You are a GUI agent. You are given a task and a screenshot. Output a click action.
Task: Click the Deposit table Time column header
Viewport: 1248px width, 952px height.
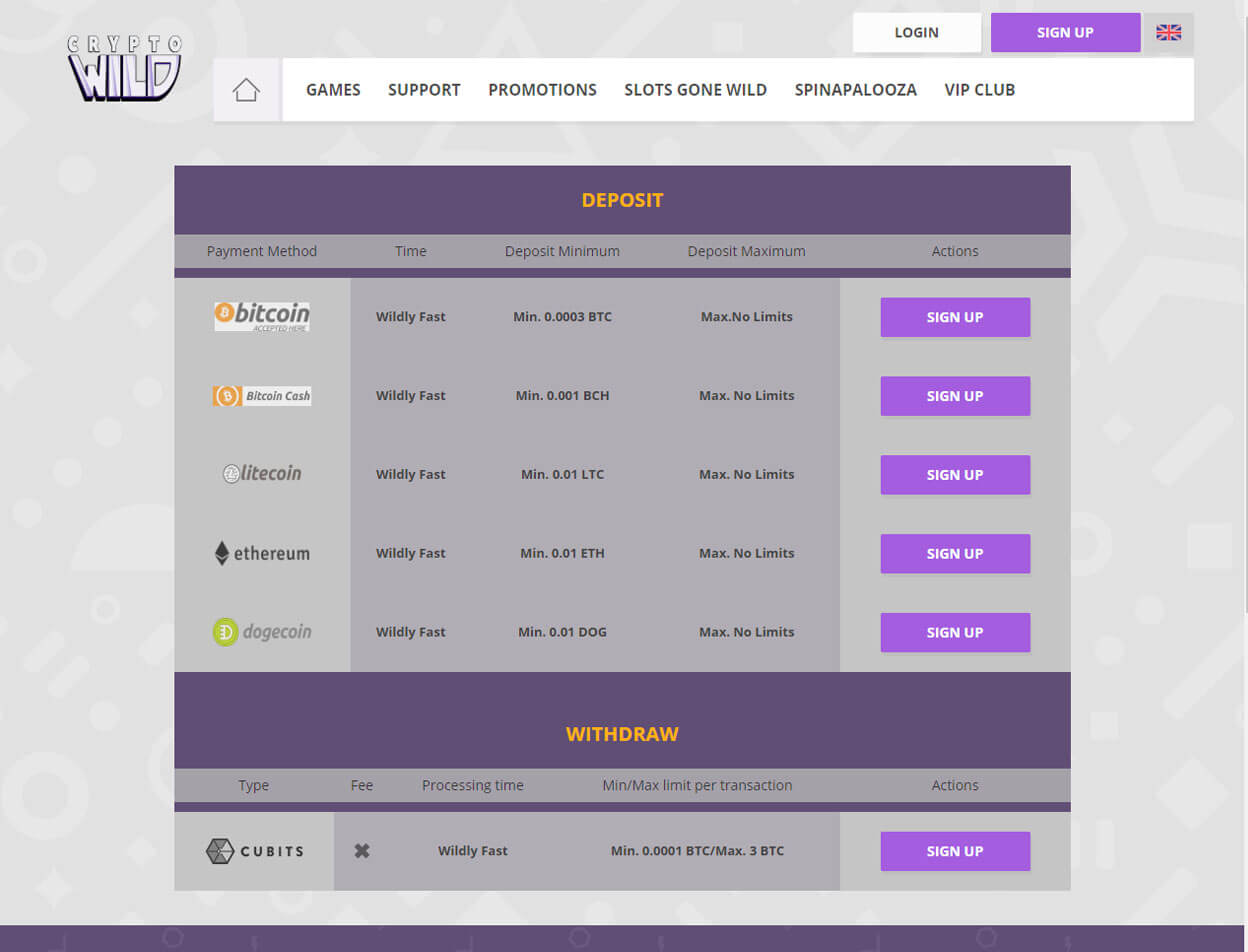click(x=410, y=251)
